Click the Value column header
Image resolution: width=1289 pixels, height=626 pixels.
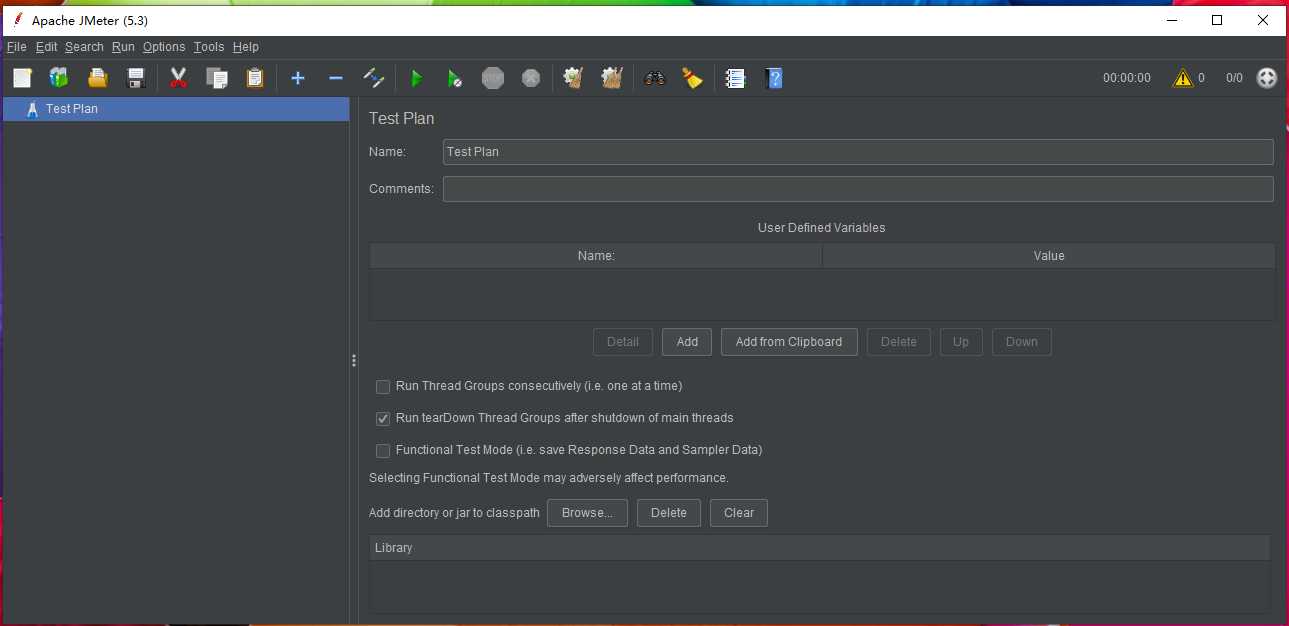[1049, 256]
